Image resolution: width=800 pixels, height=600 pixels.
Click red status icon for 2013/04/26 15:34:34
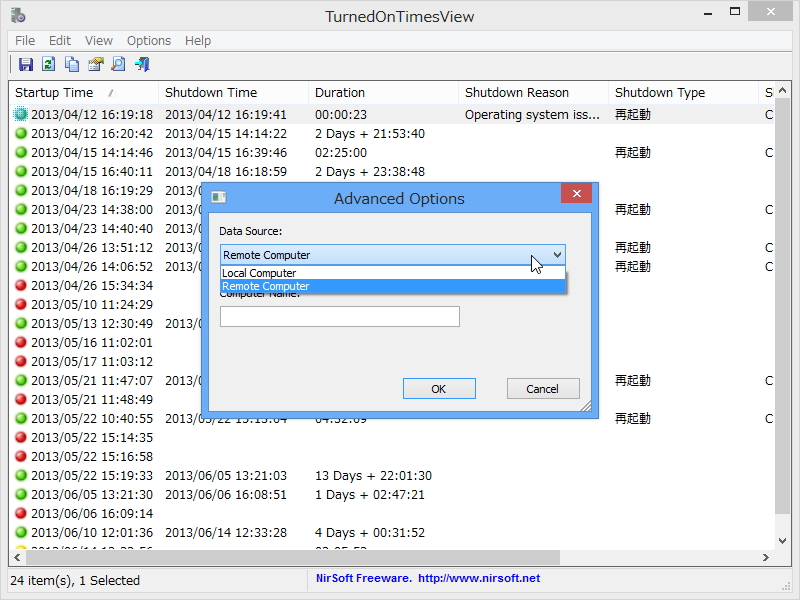pyautogui.click(x=21, y=285)
